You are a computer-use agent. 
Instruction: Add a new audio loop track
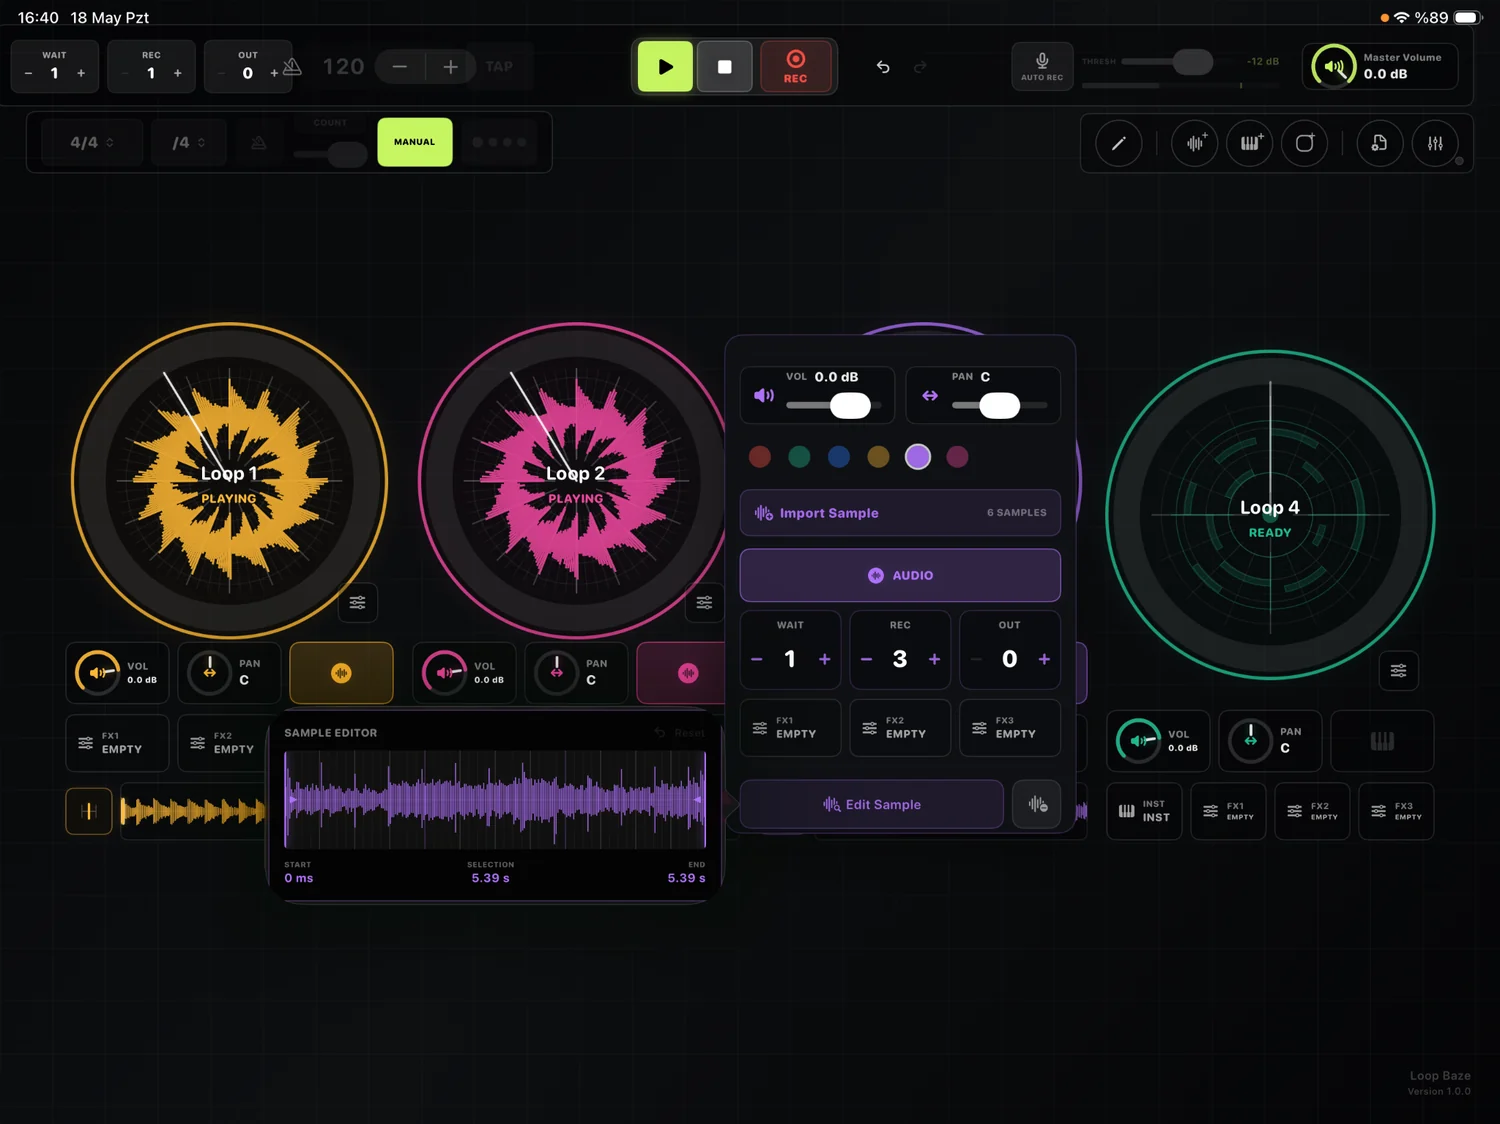[1195, 143]
